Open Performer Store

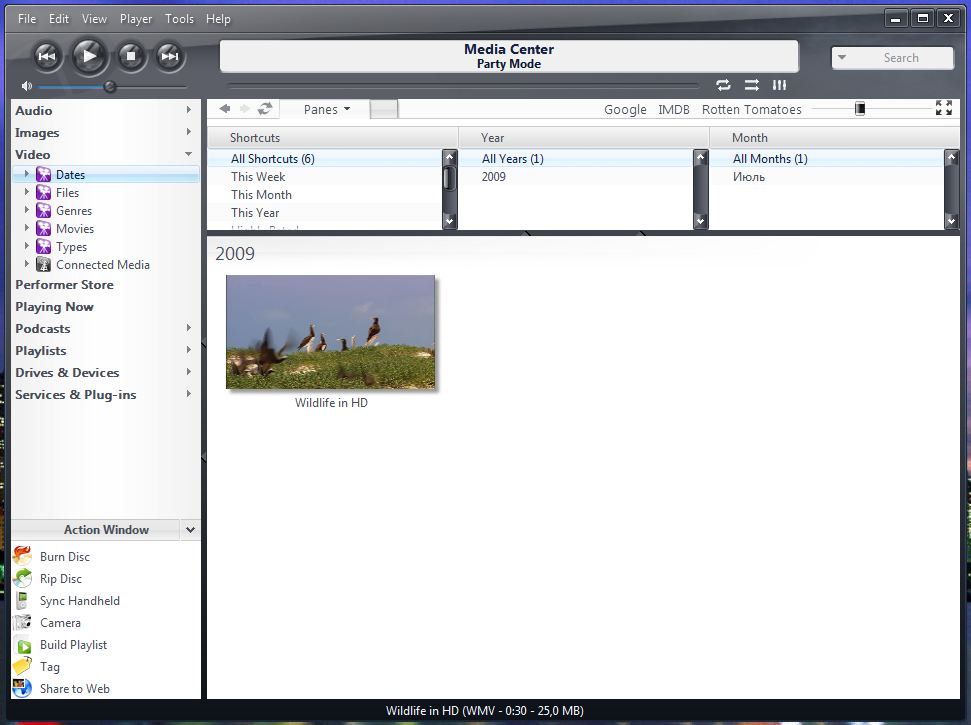click(x=64, y=285)
